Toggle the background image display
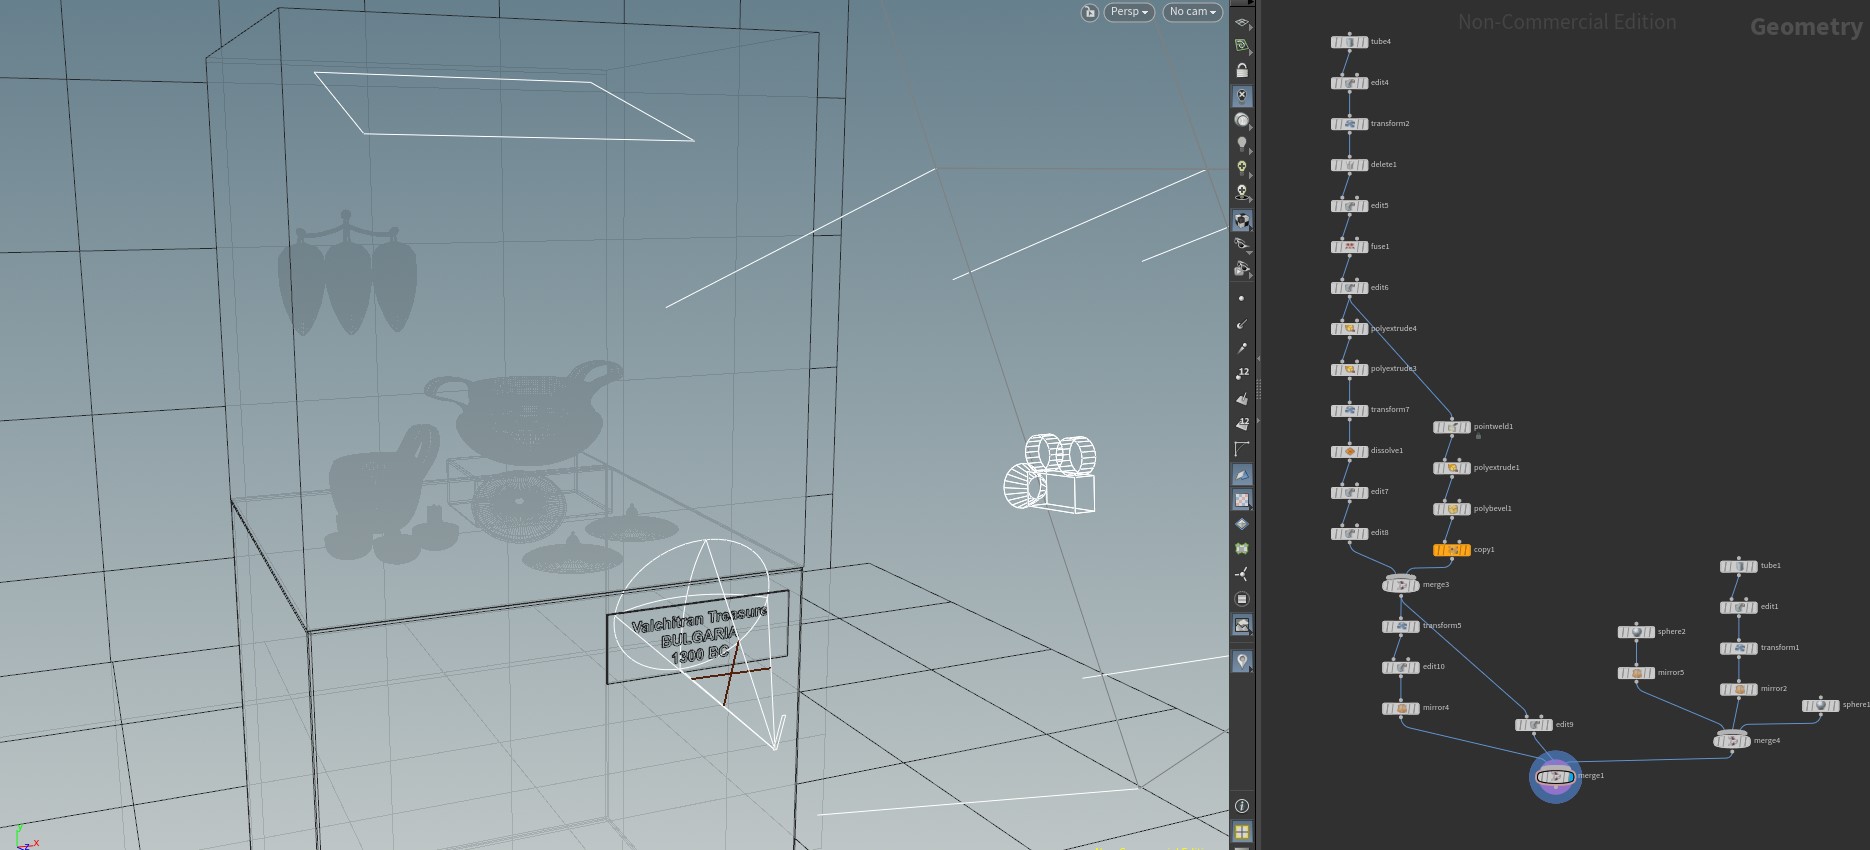 point(1242,625)
